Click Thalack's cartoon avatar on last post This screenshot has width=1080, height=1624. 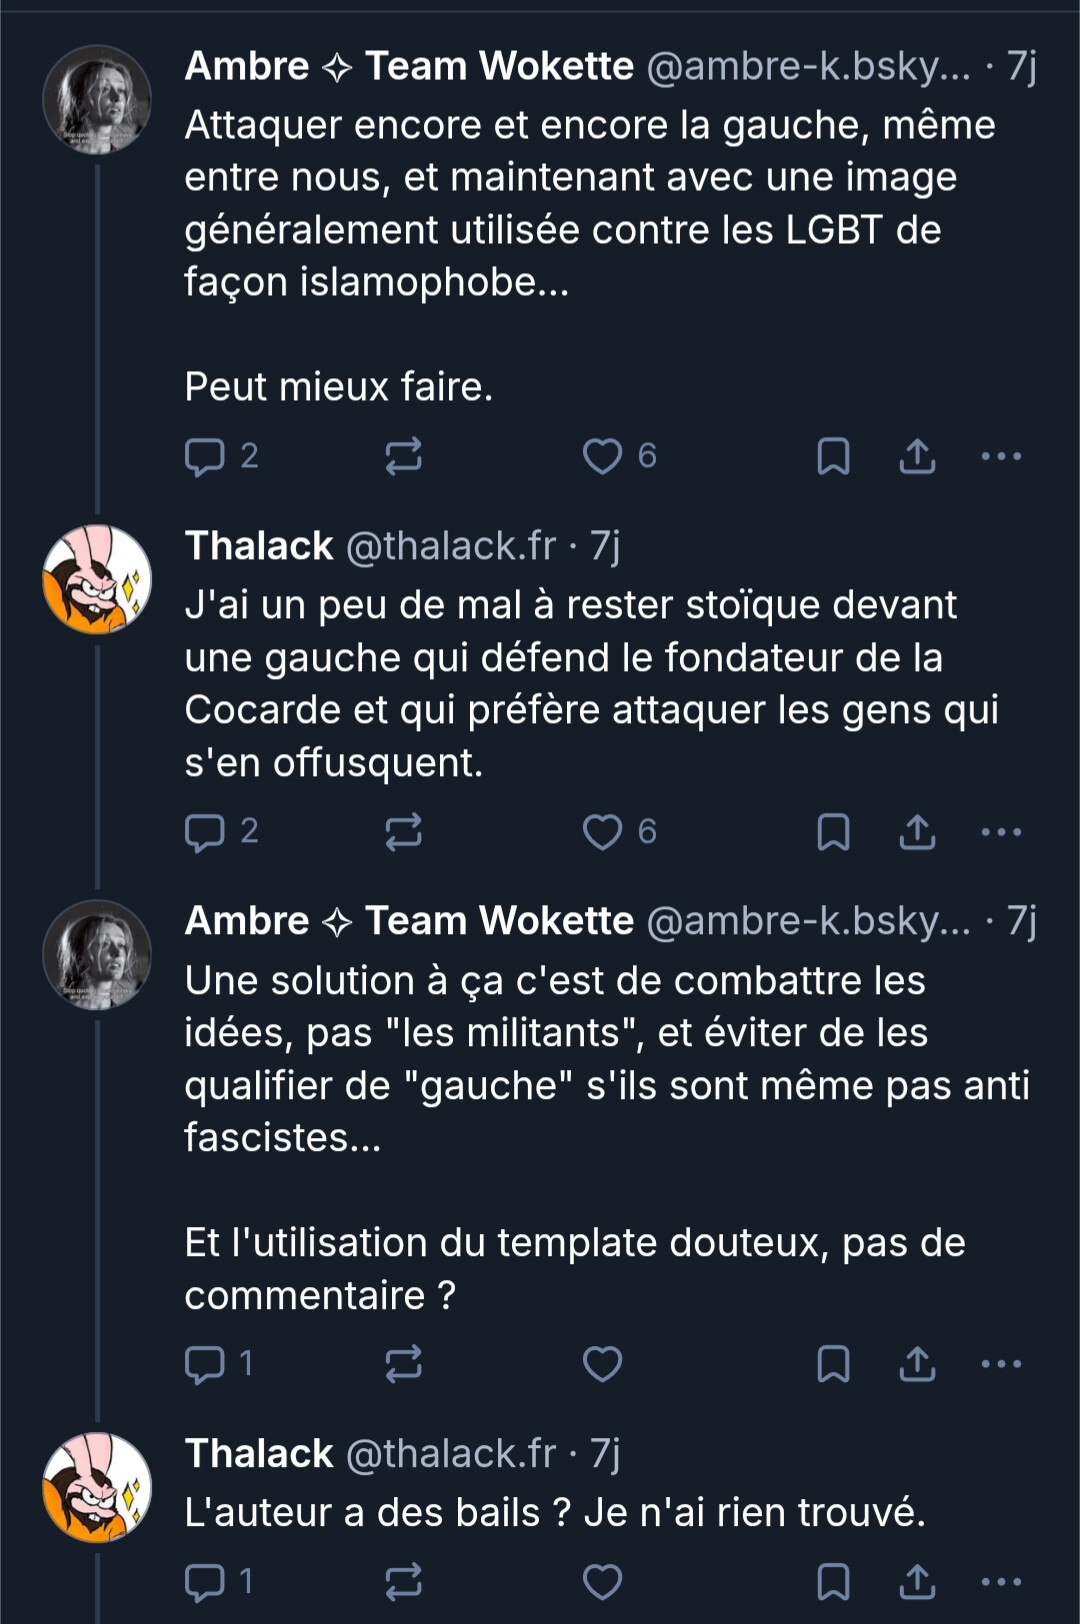coord(97,1487)
